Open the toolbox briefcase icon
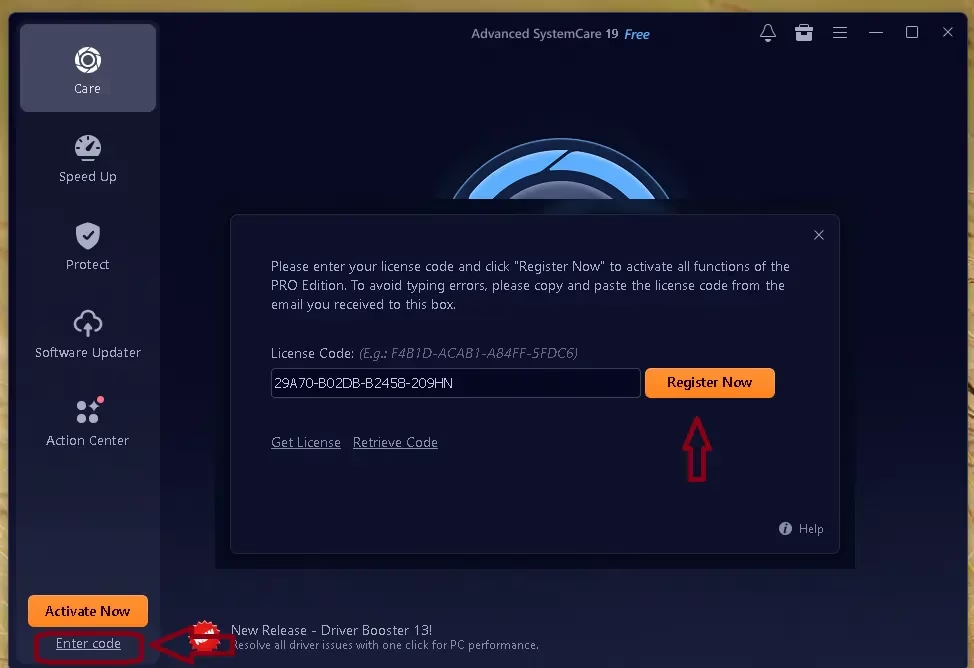The width and height of the screenshot is (974, 668). coord(804,33)
